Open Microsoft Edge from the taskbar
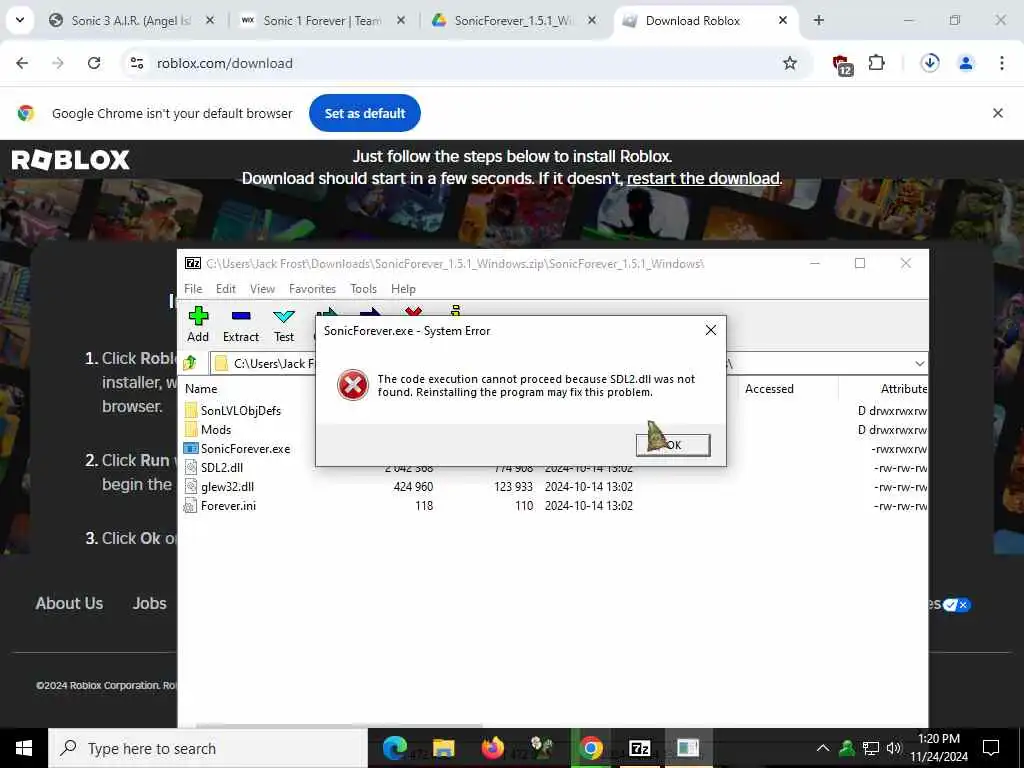 coord(395,748)
